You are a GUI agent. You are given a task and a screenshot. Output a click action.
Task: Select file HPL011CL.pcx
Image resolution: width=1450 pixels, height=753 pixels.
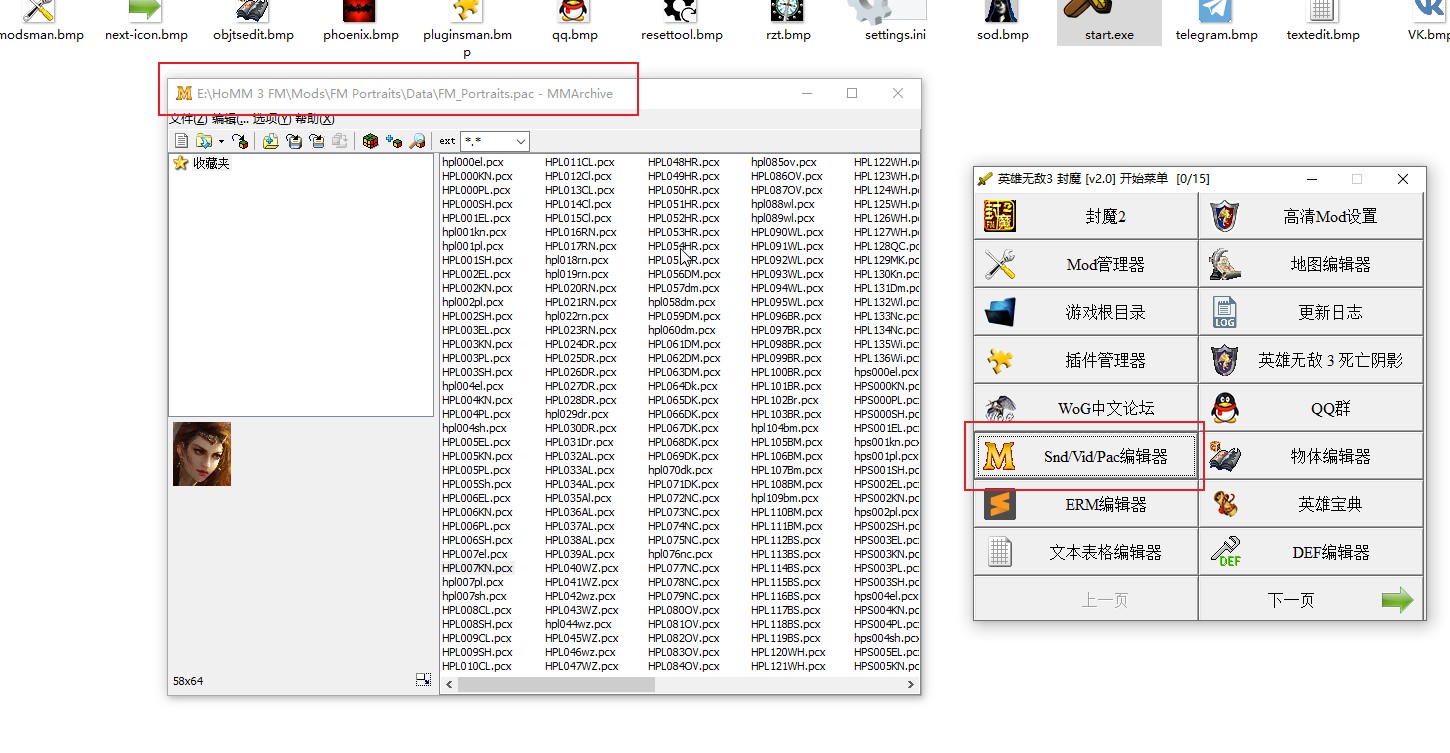[580, 162]
